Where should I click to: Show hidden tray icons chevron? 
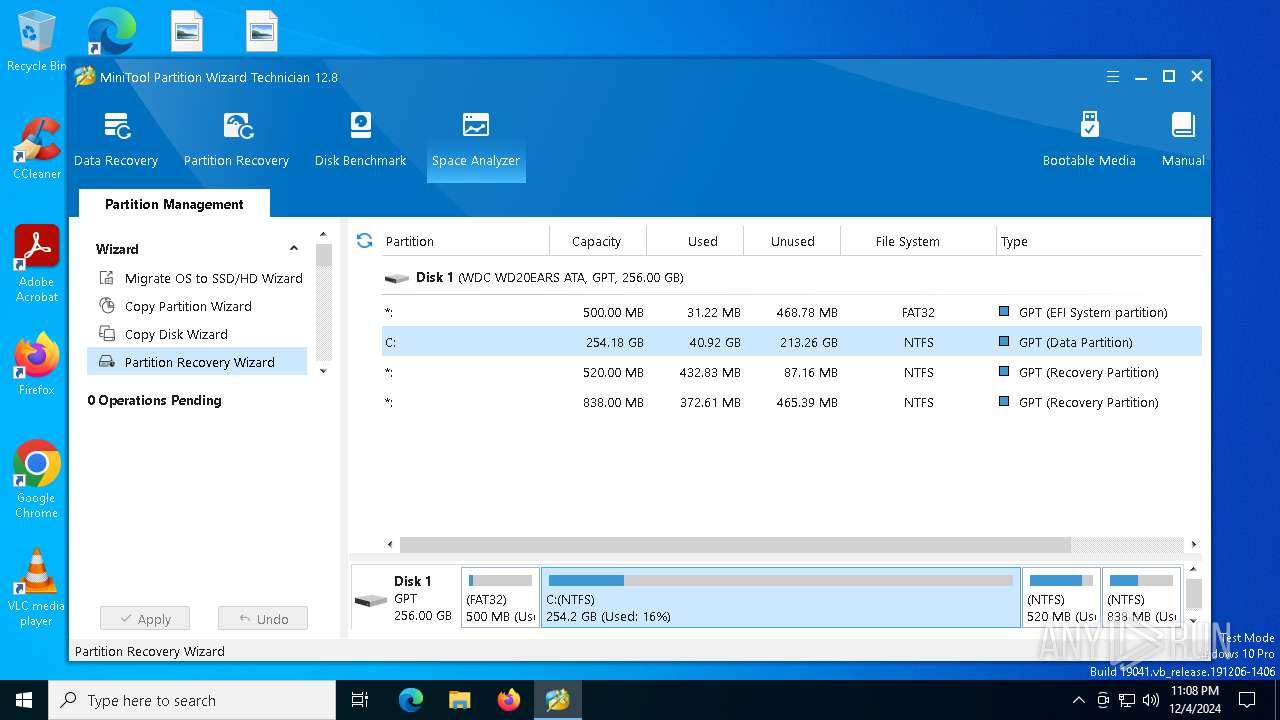1079,700
